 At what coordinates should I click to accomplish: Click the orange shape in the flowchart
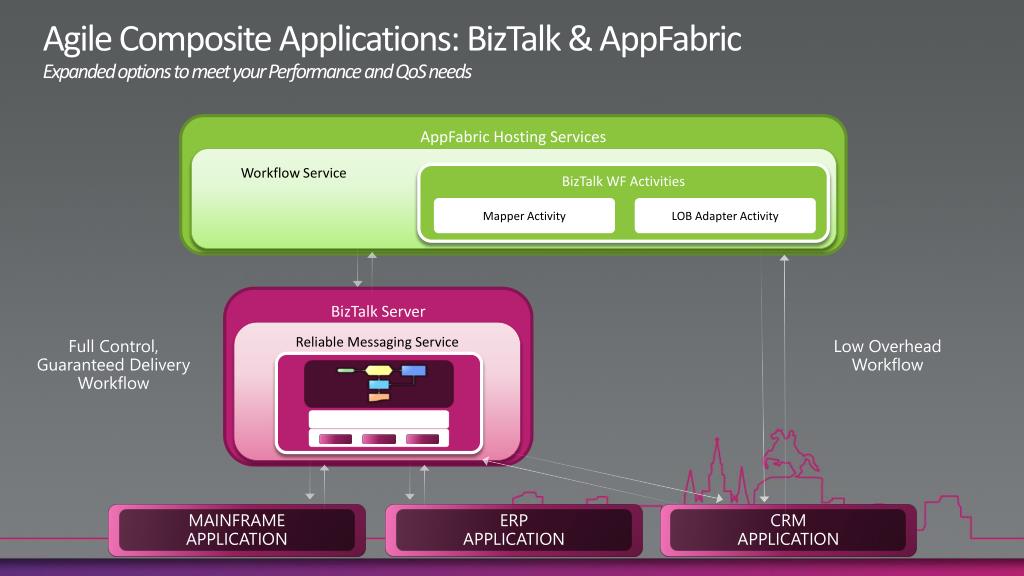point(379,397)
